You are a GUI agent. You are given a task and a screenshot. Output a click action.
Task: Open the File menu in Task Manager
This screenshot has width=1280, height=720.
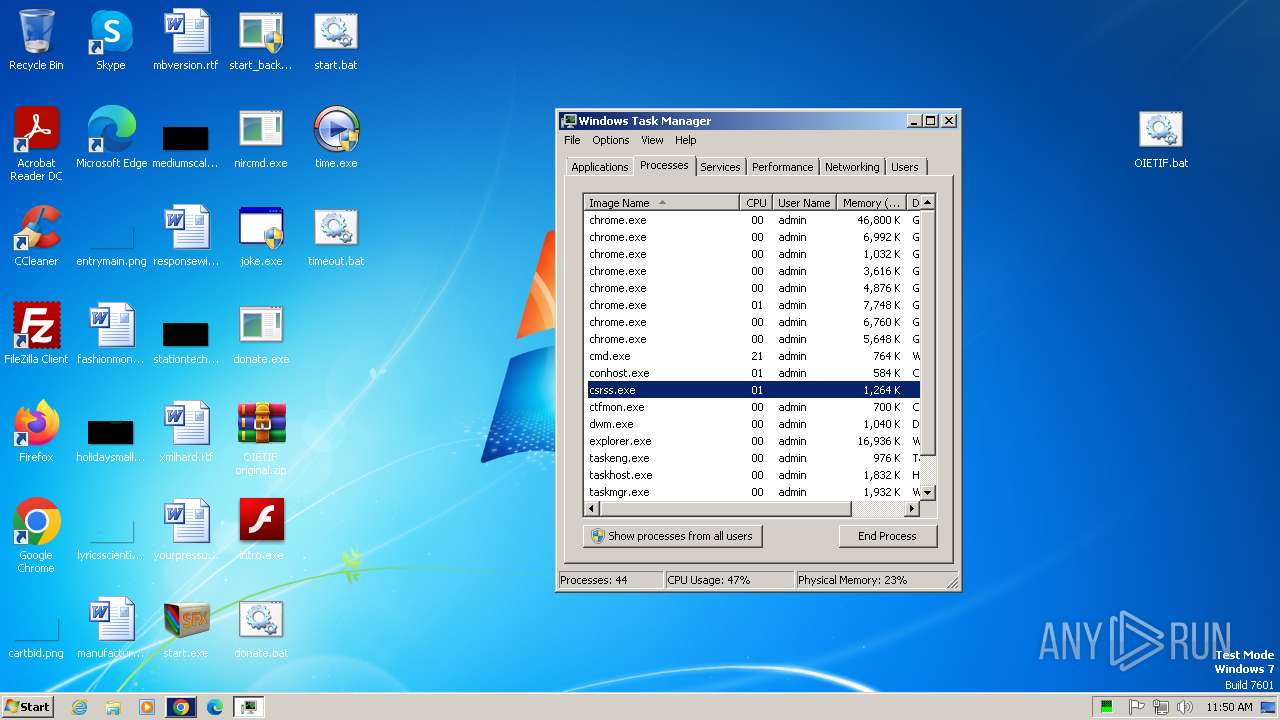point(572,140)
